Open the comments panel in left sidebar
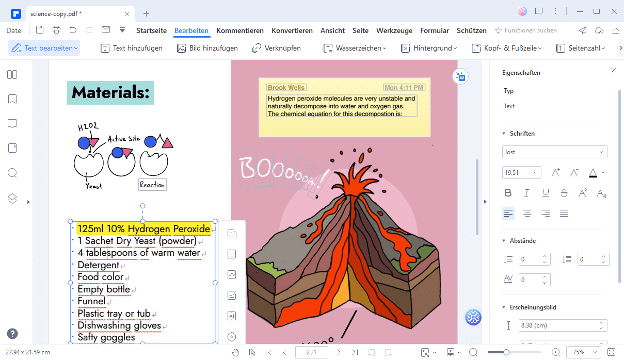The image size is (624, 360). [12, 124]
